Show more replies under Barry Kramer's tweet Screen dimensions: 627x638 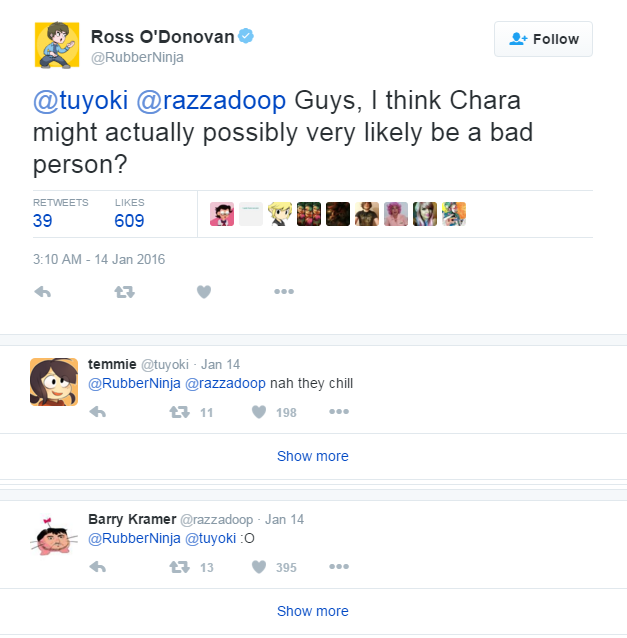tap(313, 611)
